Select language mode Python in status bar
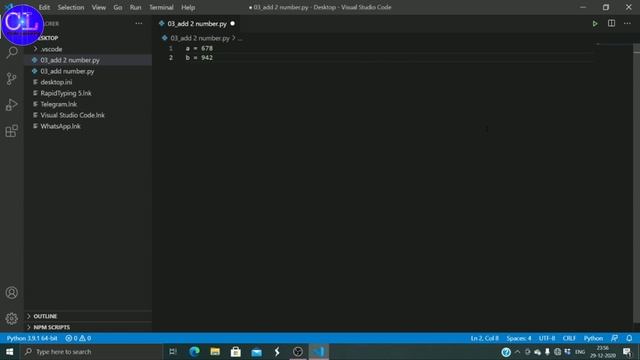This screenshot has height=360, width=640. tap(593, 338)
